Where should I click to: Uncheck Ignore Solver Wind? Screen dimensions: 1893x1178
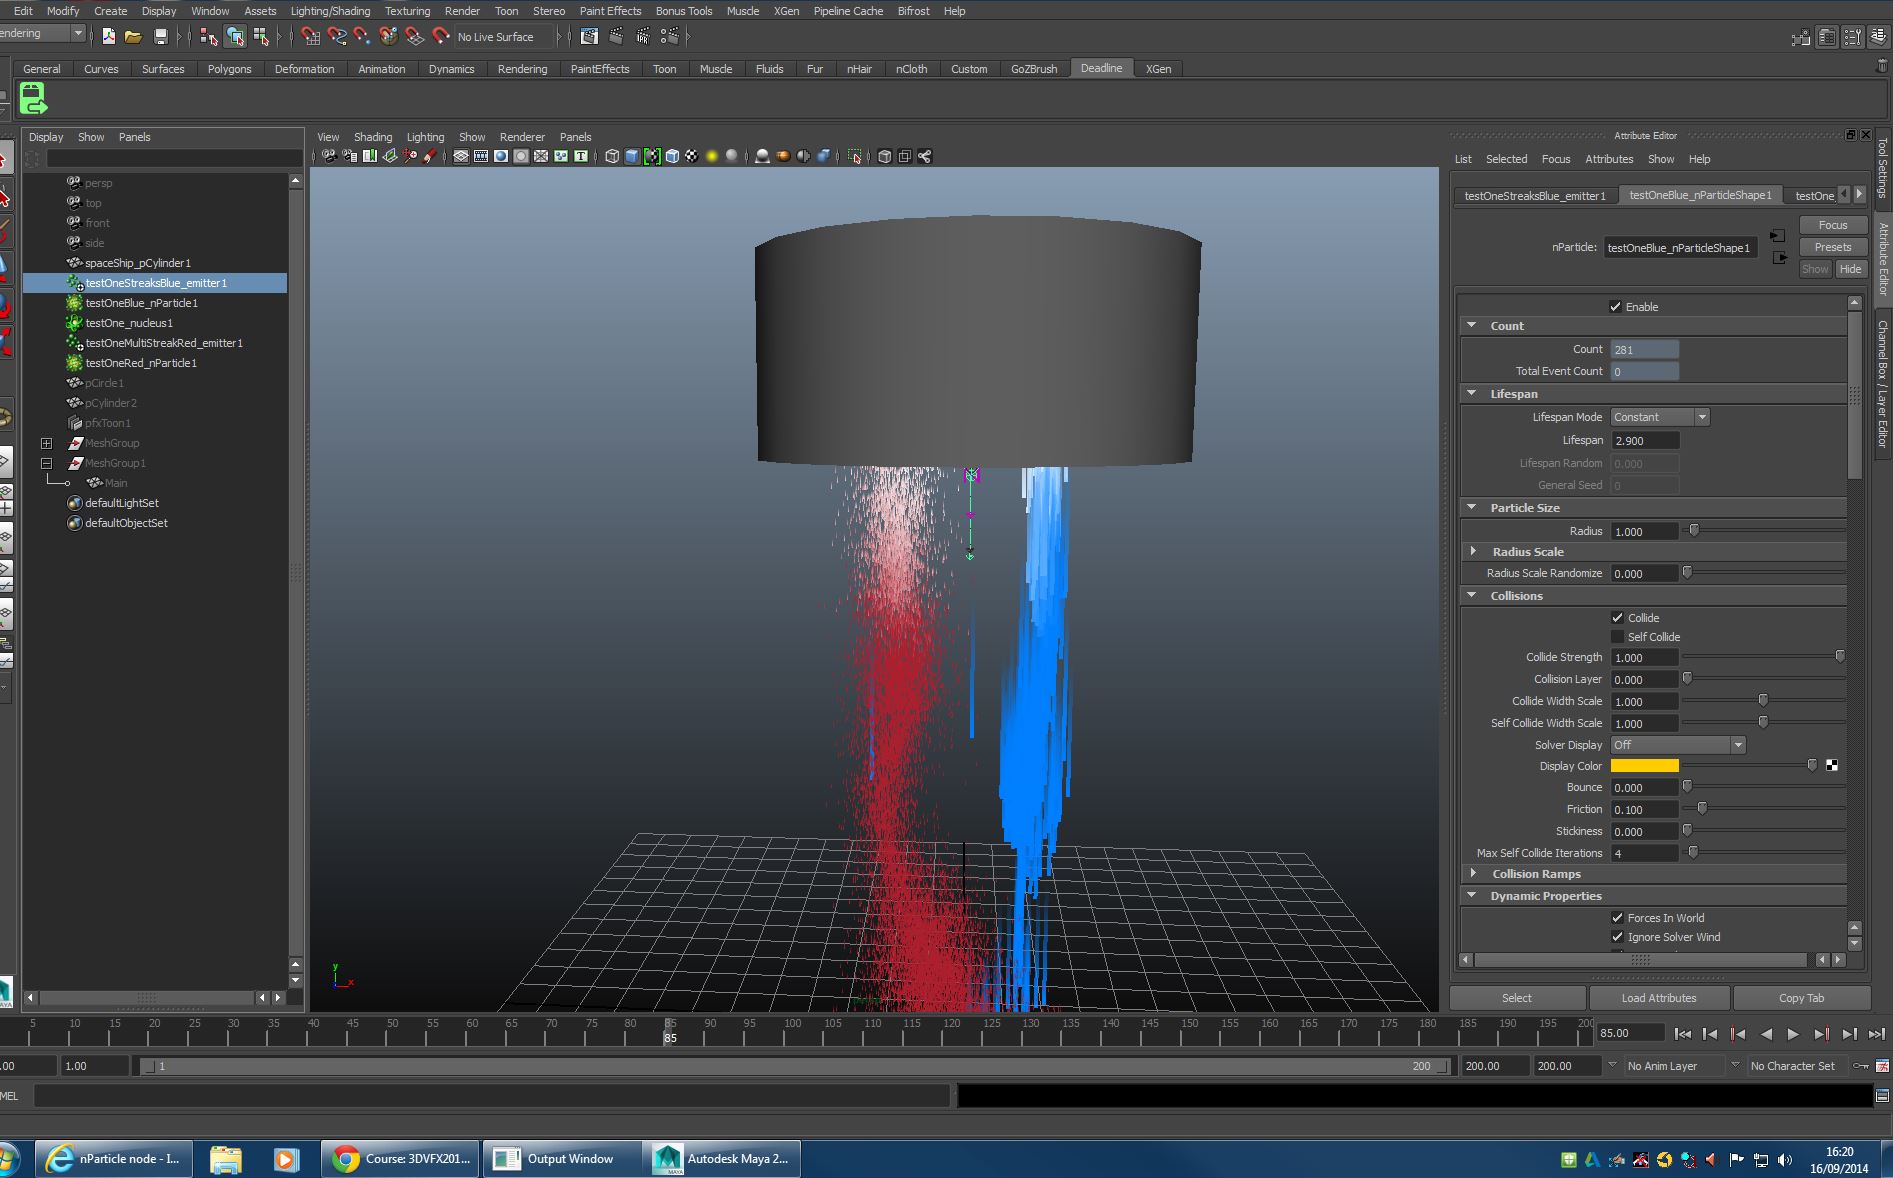1617,937
